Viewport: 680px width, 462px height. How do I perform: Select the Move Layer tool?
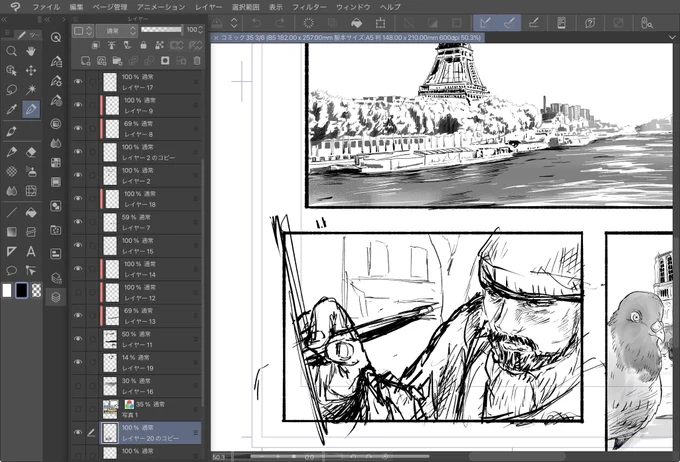coord(31,70)
